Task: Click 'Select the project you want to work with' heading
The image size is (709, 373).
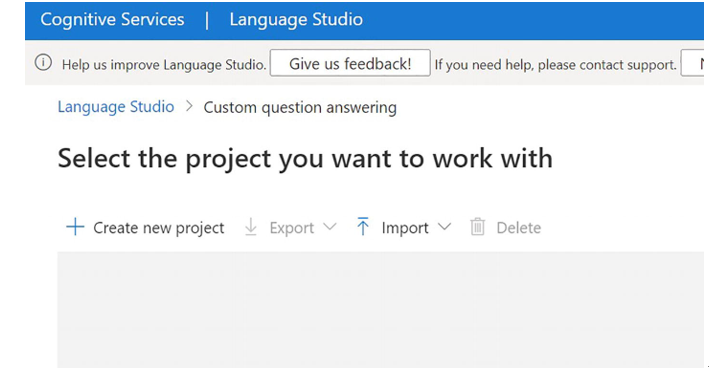Action: [305, 159]
